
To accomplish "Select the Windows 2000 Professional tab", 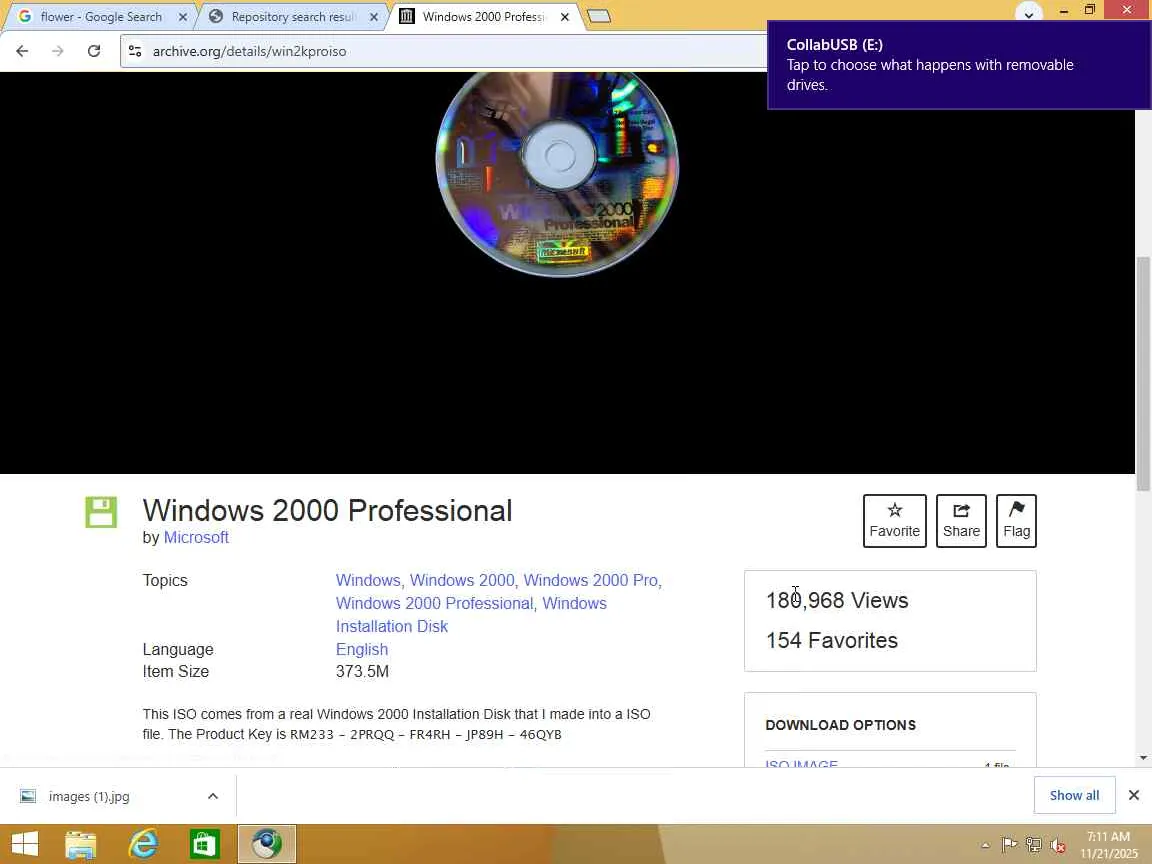I will (483, 16).
